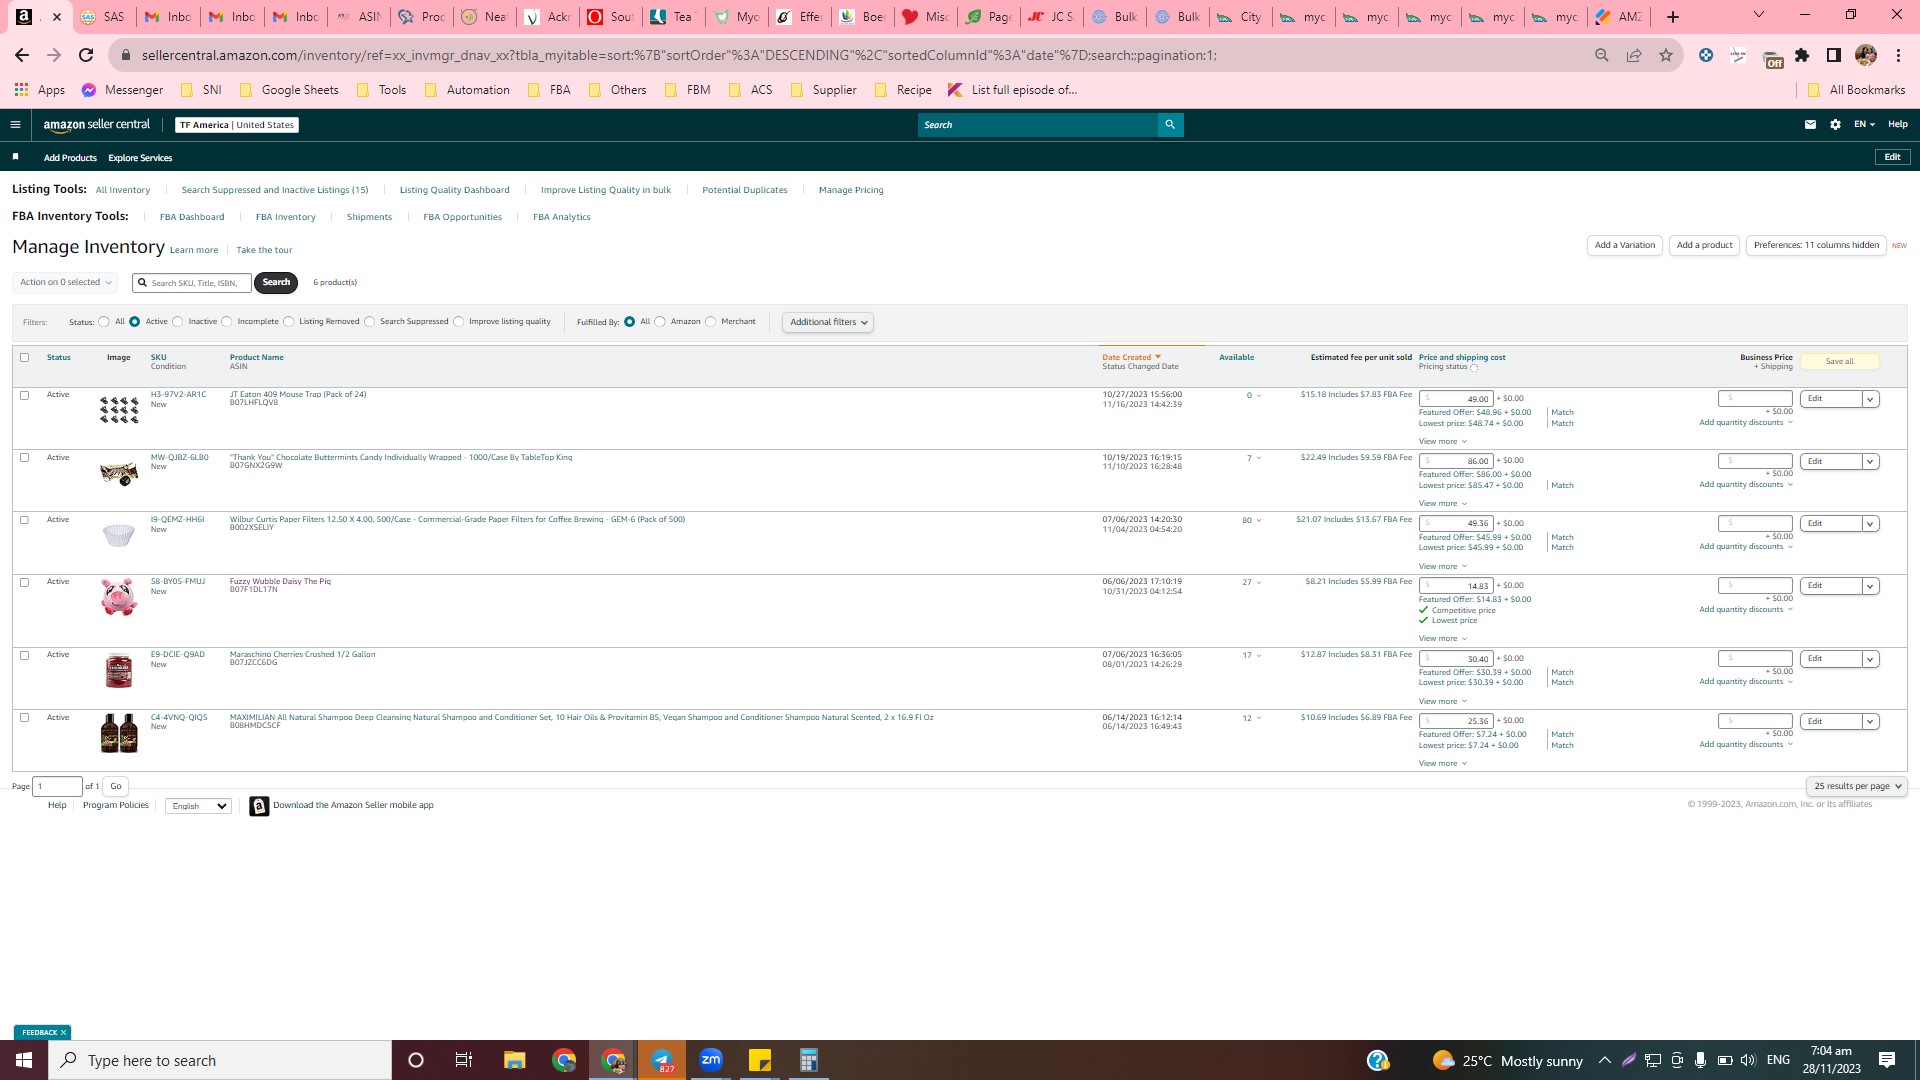Viewport: 1920px width, 1080px height.
Task: Expand Add quantity discounts for Maraschino Cherries
Action: [x=1746, y=682]
